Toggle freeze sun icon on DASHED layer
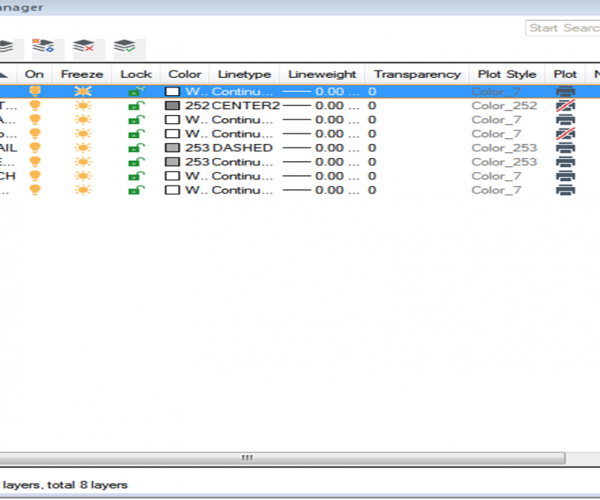Image resolution: width=600 pixels, height=500 pixels. coord(82,147)
